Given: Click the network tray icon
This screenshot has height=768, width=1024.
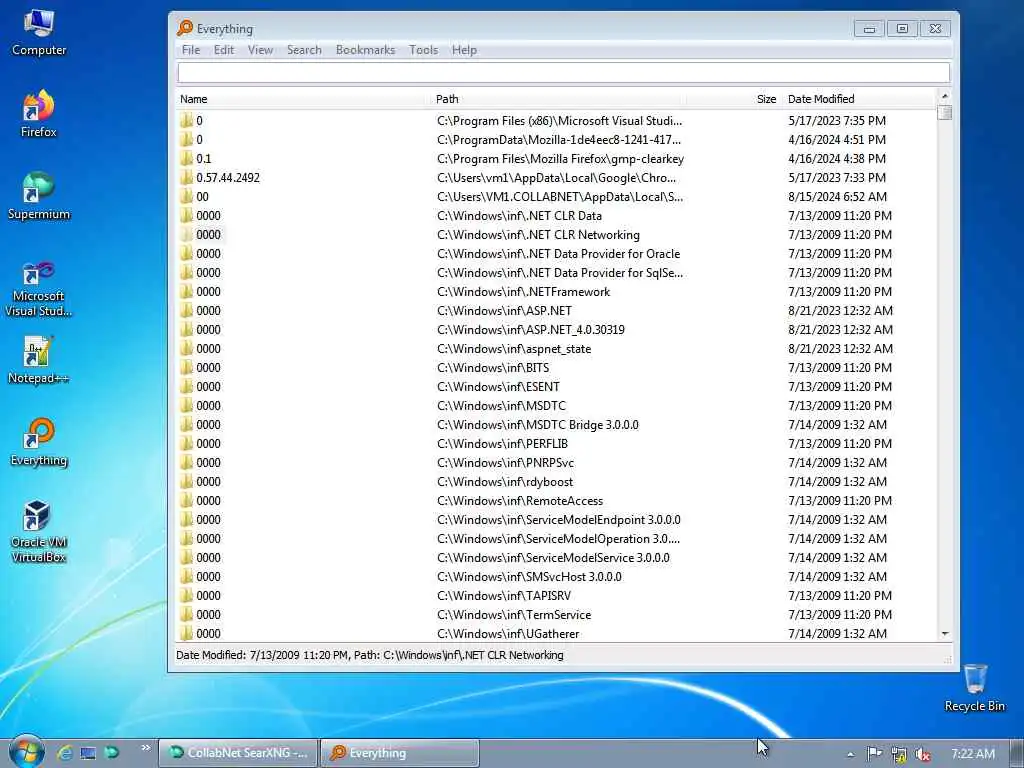Looking at the screenshot, I should click(x=899, y=754).
